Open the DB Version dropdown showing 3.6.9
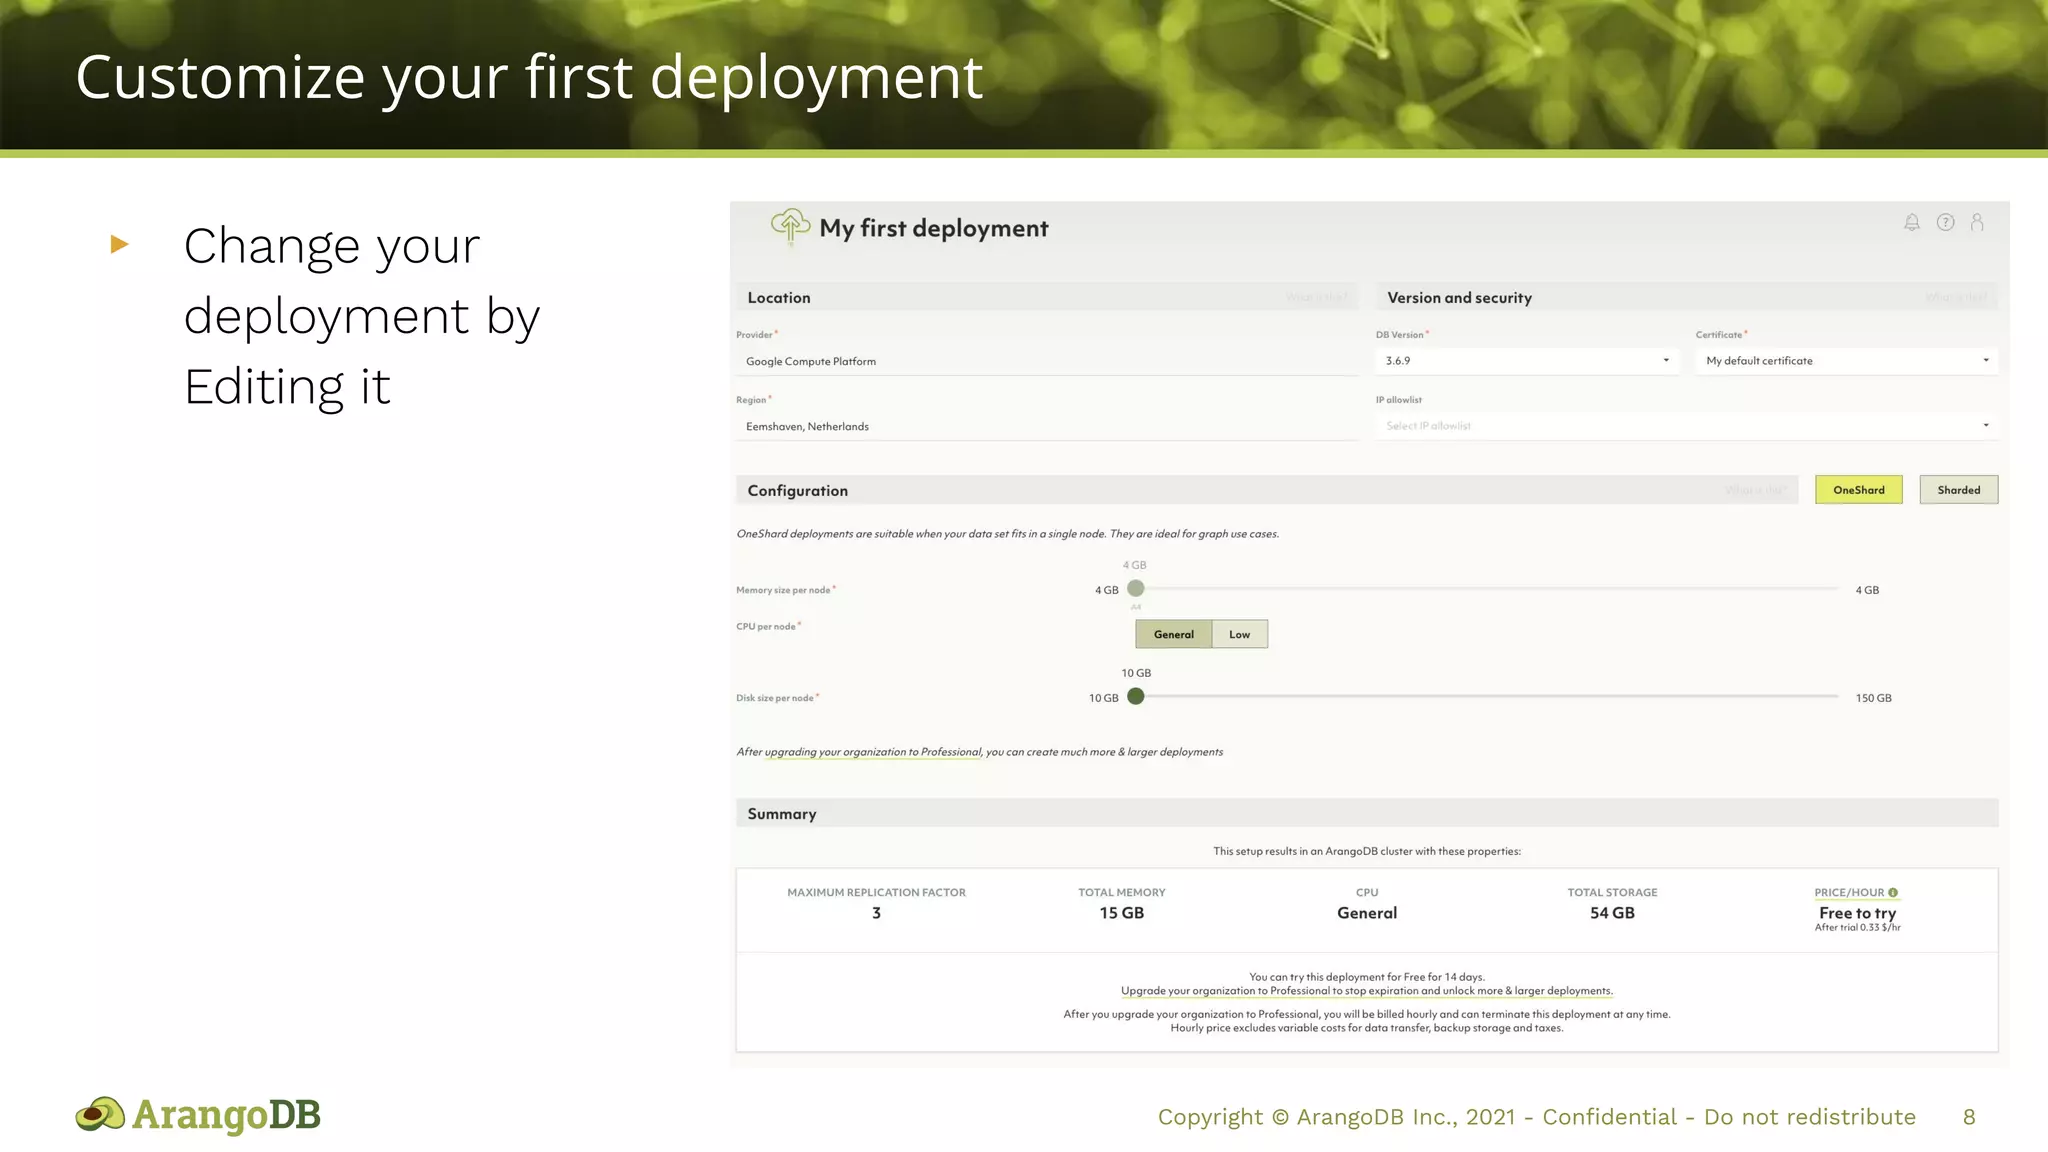This screenshot has width=2048, height=1152. pos(1527,361)
